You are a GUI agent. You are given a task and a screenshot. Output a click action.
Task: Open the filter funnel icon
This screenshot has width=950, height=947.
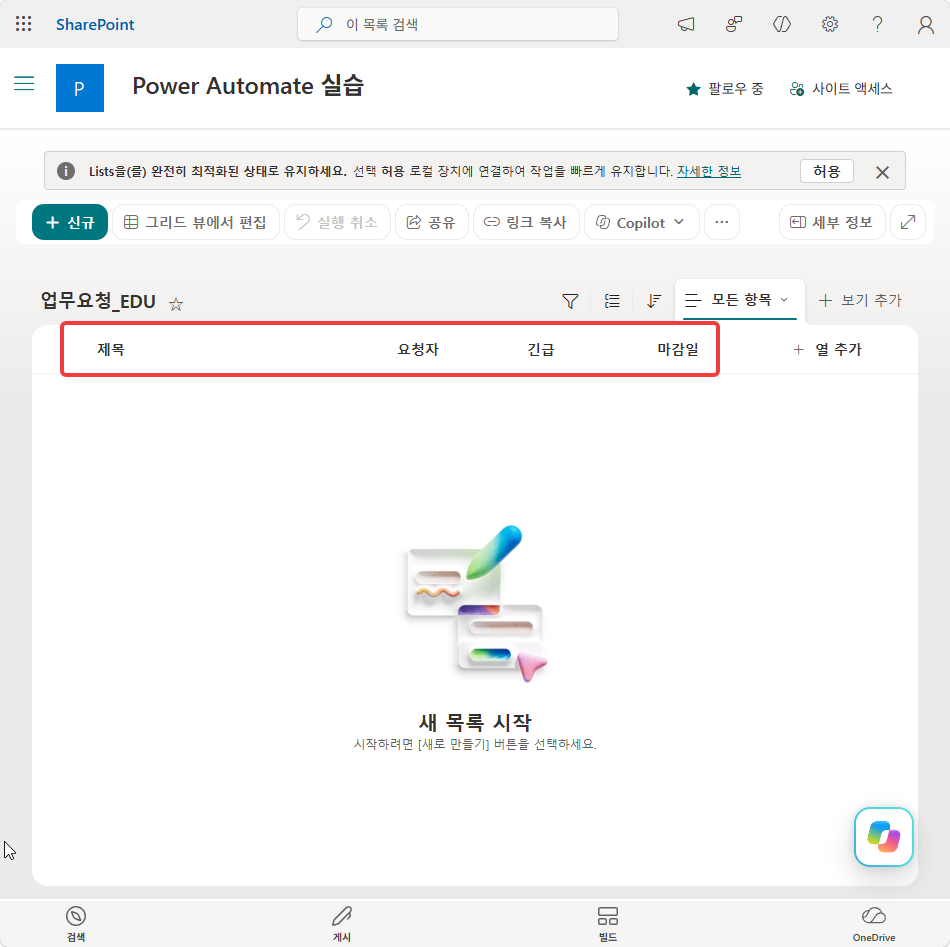pyautogui.click(x=570, y=301)
